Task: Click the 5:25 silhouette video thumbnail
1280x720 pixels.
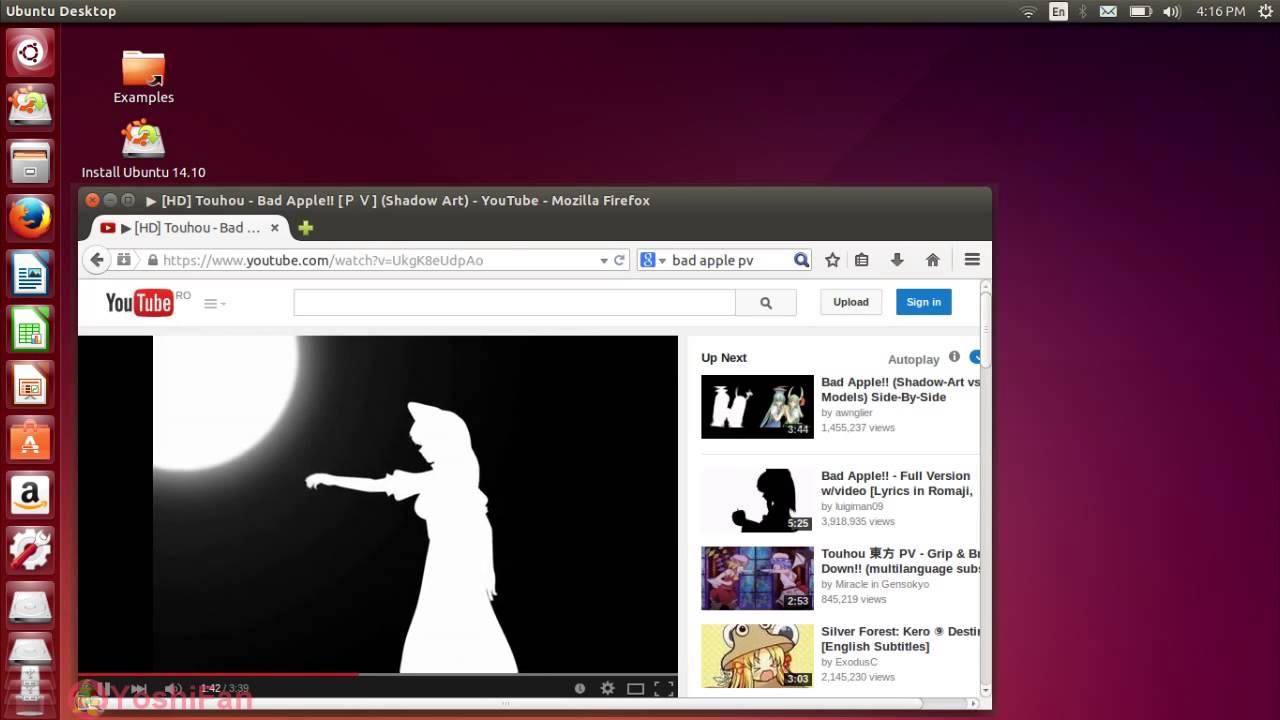Action: tap(757, 500)
